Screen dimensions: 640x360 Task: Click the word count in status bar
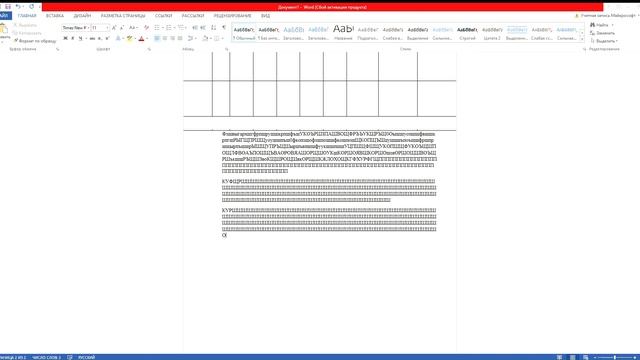47,357
